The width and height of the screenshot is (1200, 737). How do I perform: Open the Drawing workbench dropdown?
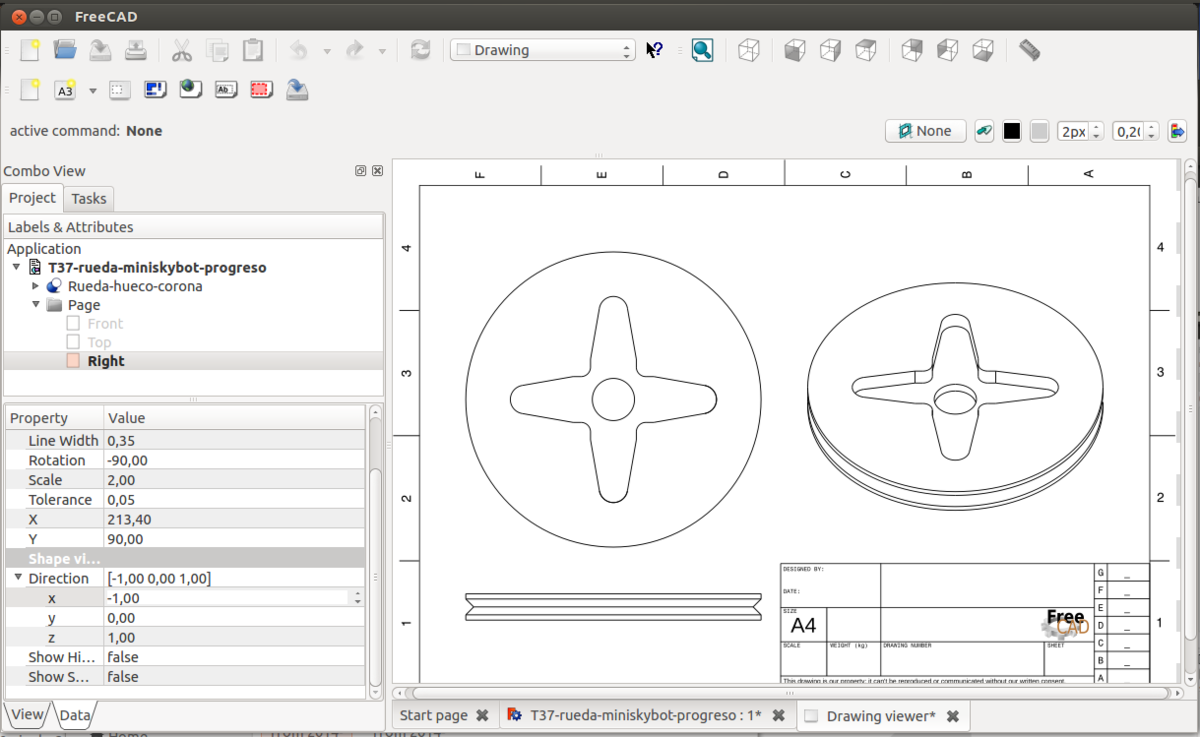tap(543, 50)
